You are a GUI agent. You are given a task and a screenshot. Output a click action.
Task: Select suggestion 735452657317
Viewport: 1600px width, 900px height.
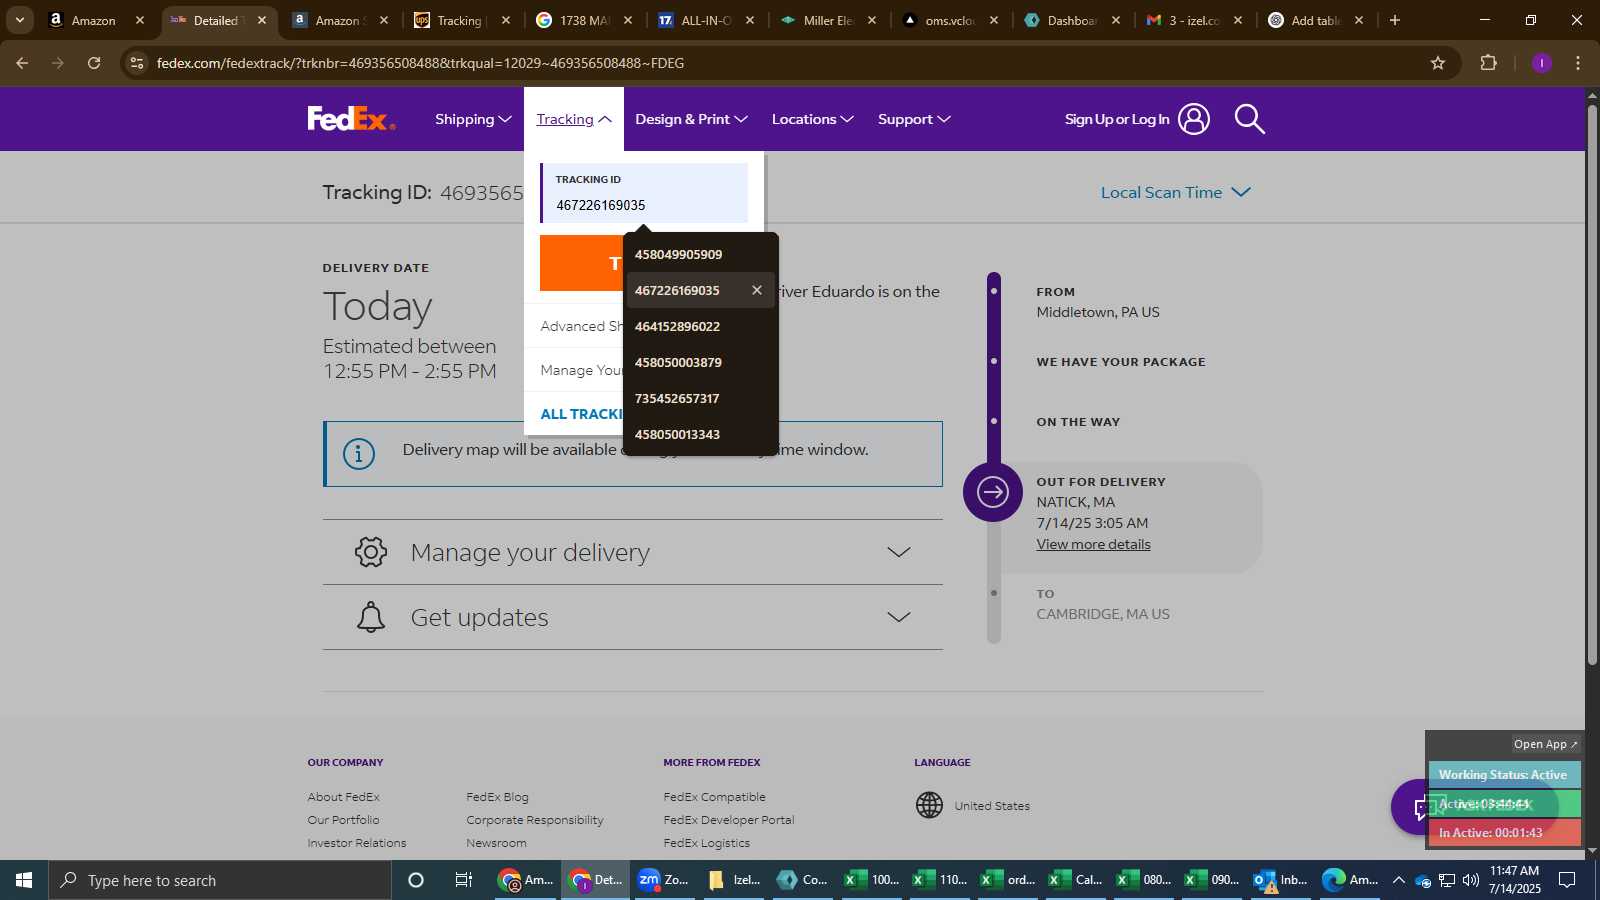click(x=700, y=398)
